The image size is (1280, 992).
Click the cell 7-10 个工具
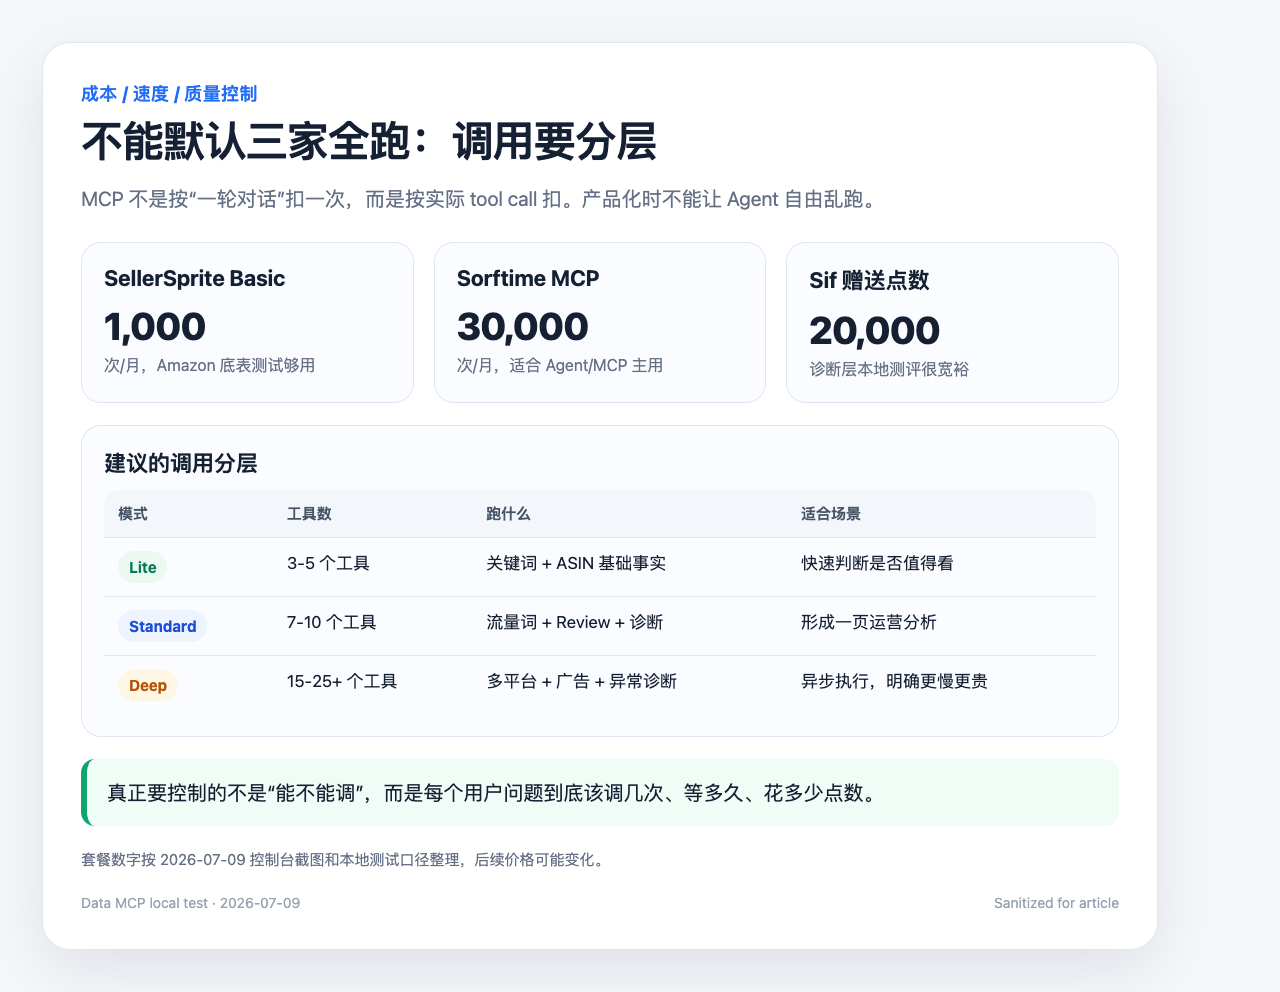(x=332, y=623)
